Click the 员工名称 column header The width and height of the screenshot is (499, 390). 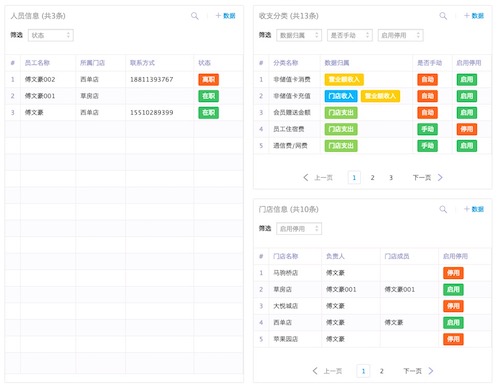pyautogui.click(x=37, y=63)
